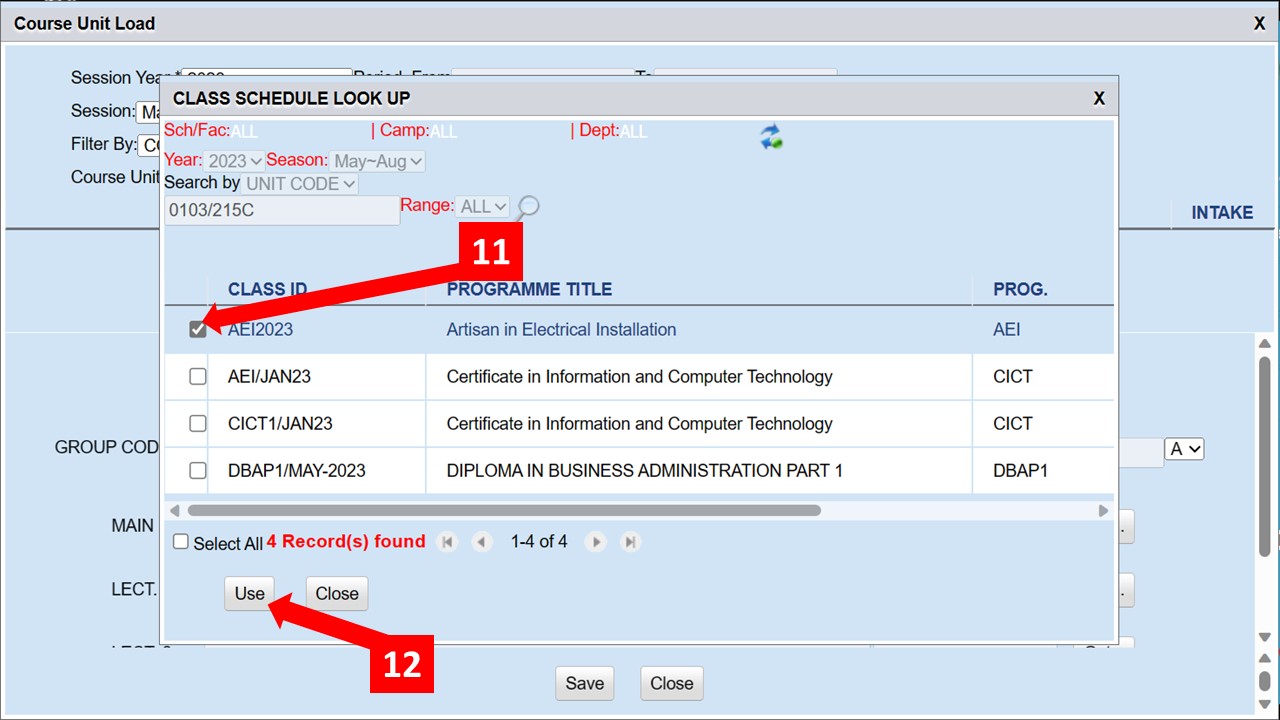1280x720 pixels.
Task: Enable the Select All checkbox
Action: point(181,542)
